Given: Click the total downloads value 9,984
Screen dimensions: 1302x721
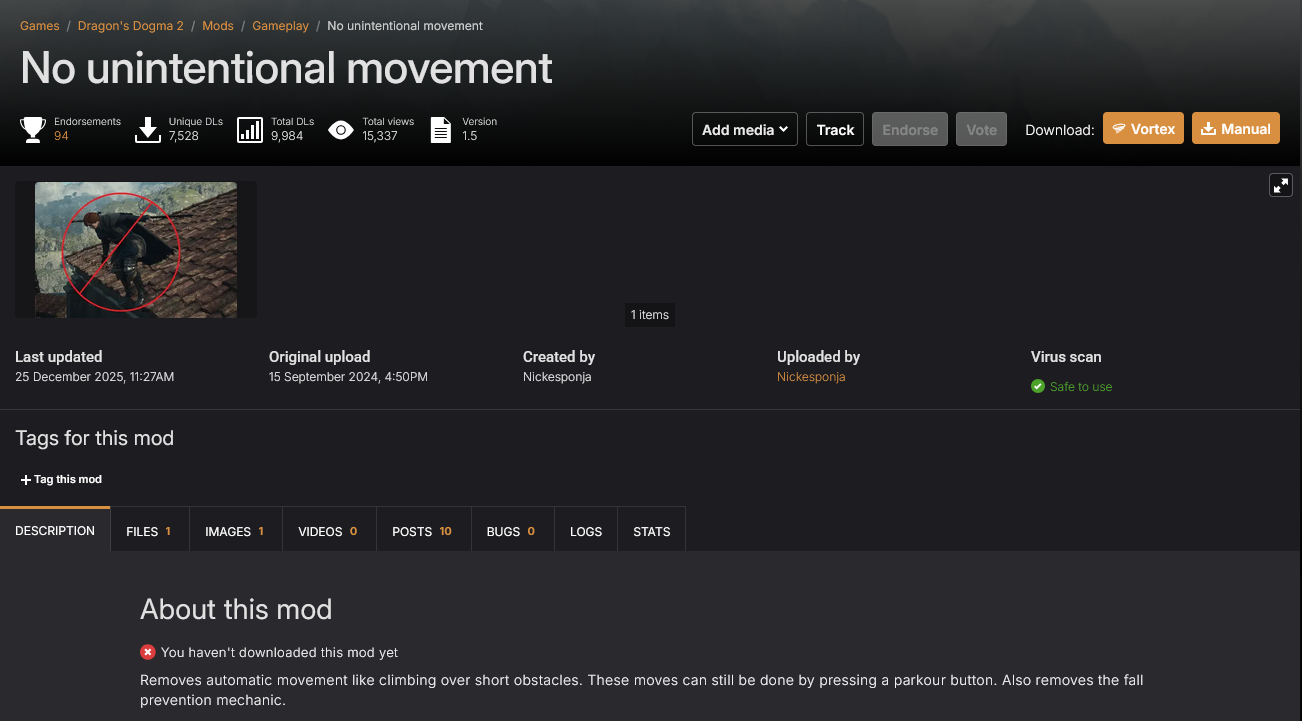Looking at the screenshot, I should [x=287, y=136].
